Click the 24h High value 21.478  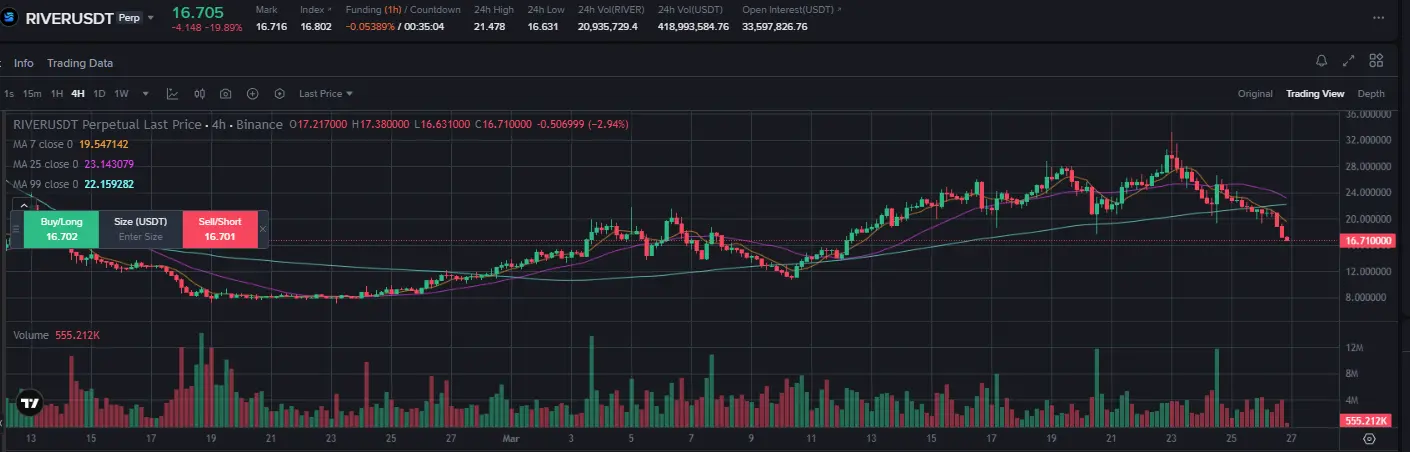(490, 26)
